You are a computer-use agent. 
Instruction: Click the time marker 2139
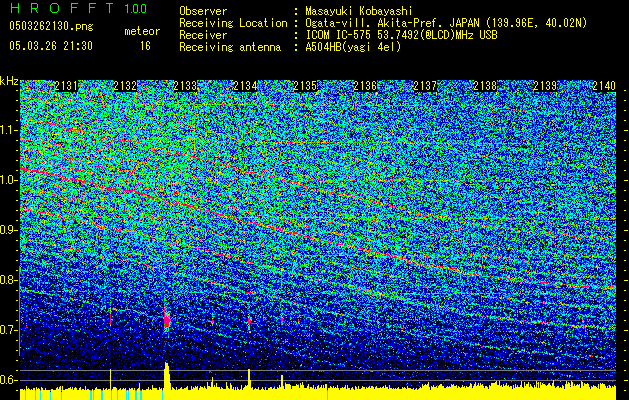tap(545, 86)
